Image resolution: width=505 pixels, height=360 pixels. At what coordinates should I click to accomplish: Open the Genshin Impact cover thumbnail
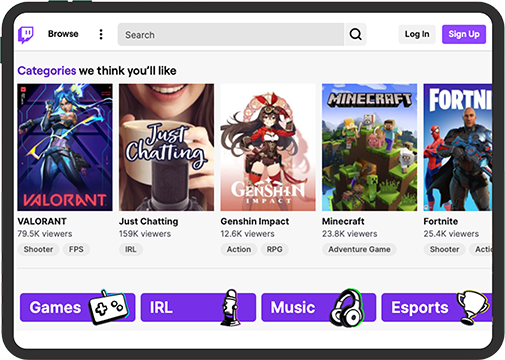coord(268,147)
